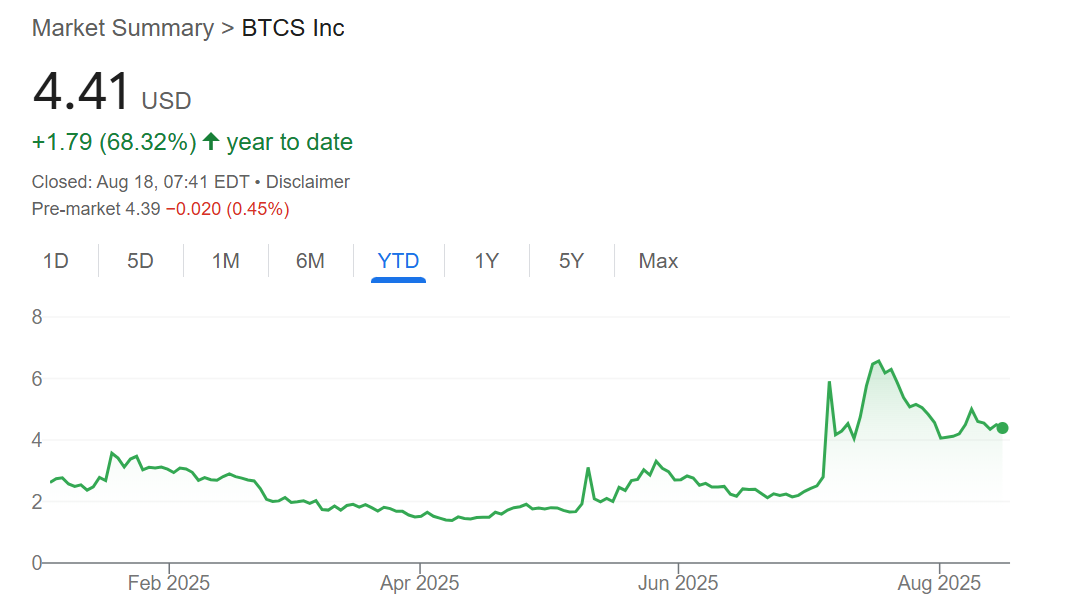
Task: Click the Apr 2025 axis label
Action: point(420,583)
